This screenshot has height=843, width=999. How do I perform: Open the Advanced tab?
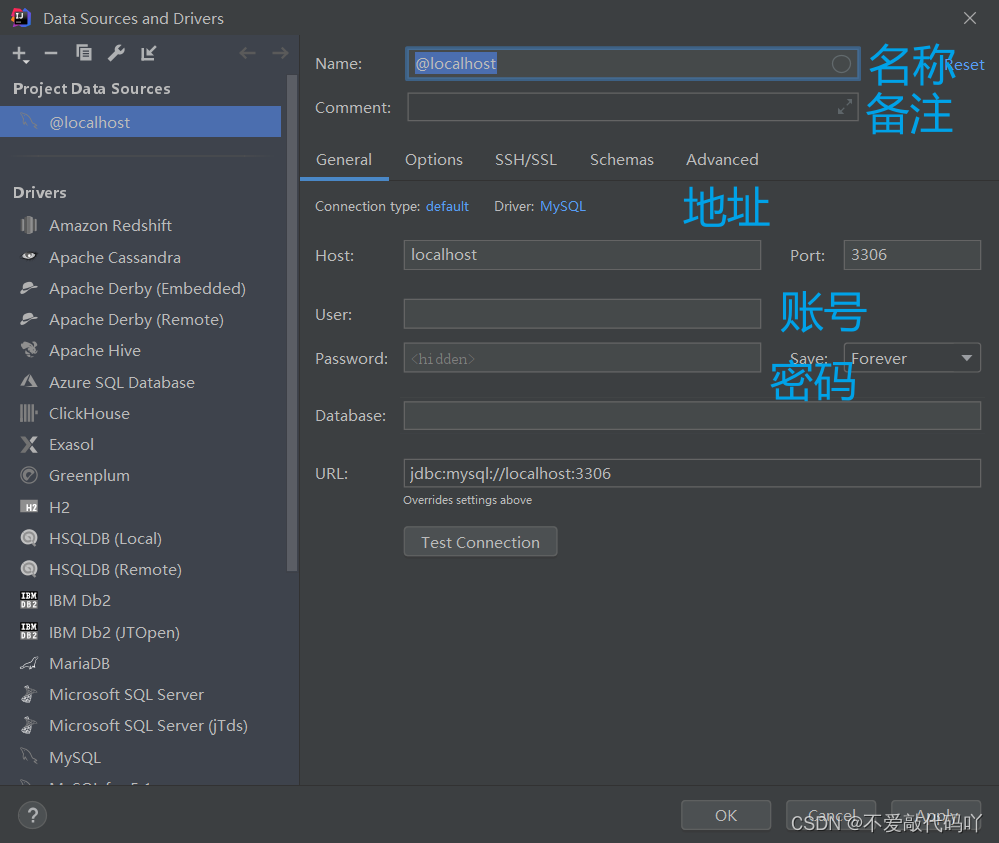(722, 160)
